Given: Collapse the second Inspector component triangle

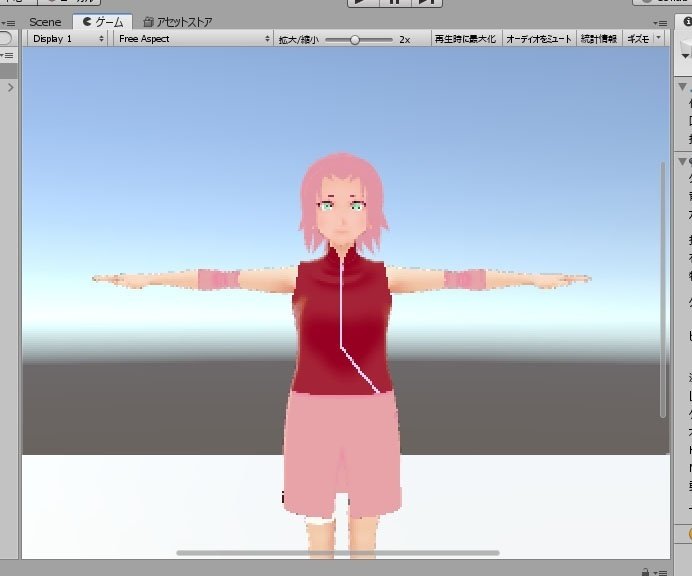Looking at the screenshot, I should tap(682, 162).
